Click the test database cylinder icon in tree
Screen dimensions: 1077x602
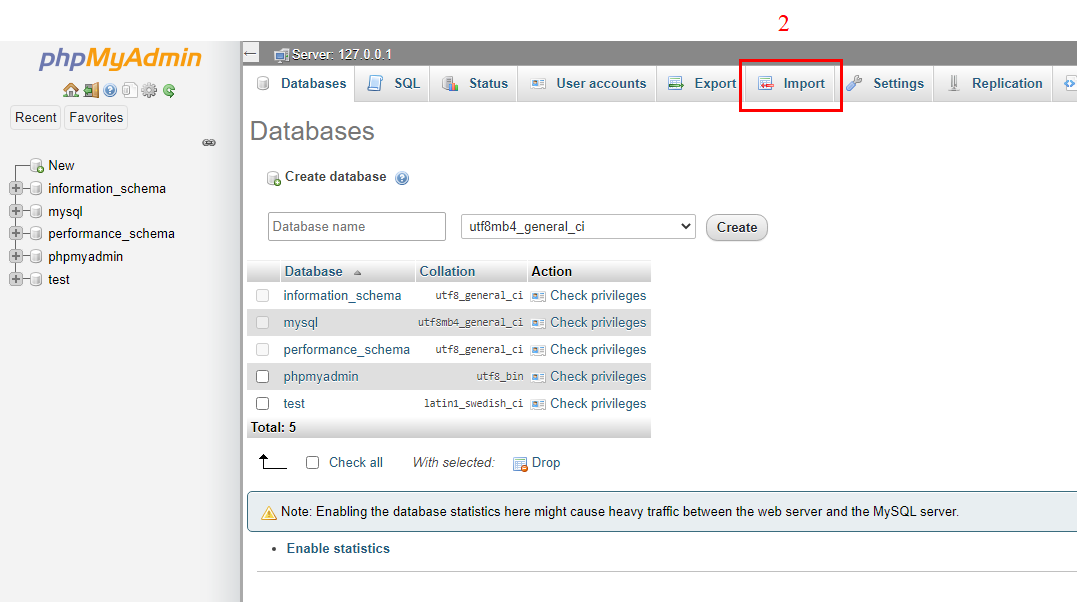click(36, 279)
